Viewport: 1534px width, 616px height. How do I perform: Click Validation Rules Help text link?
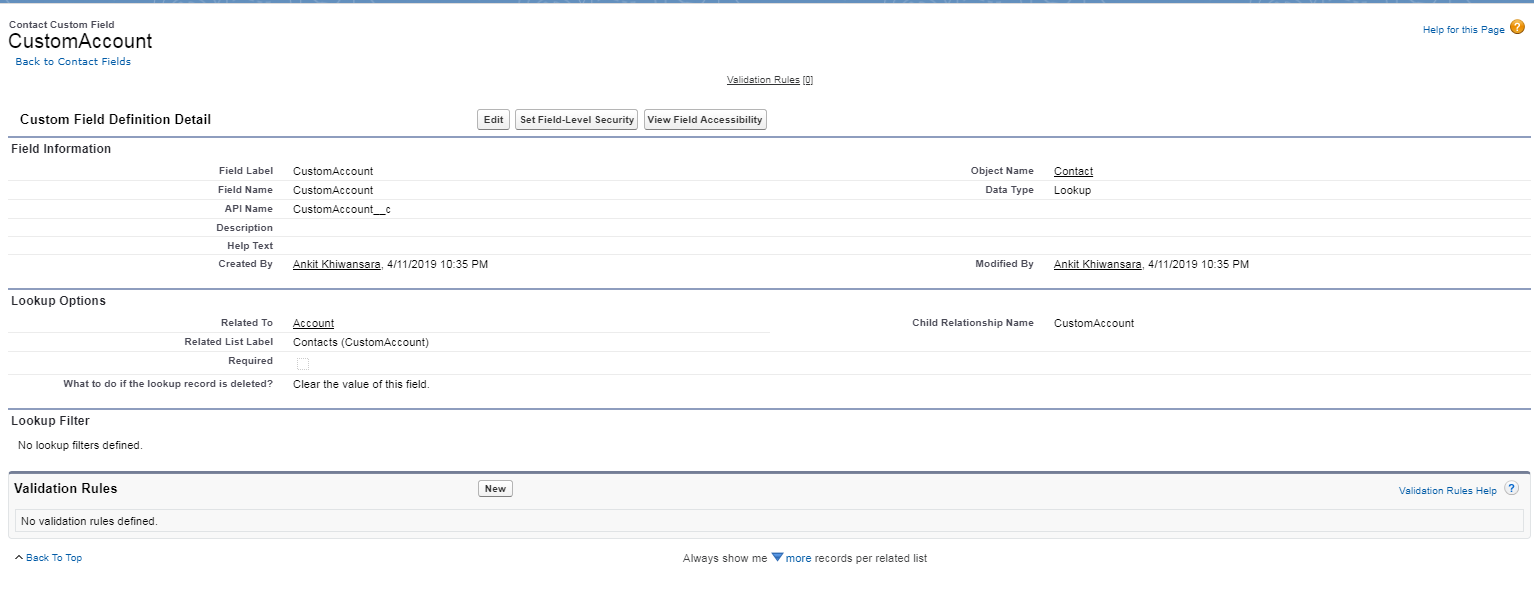click(1446, 489)
